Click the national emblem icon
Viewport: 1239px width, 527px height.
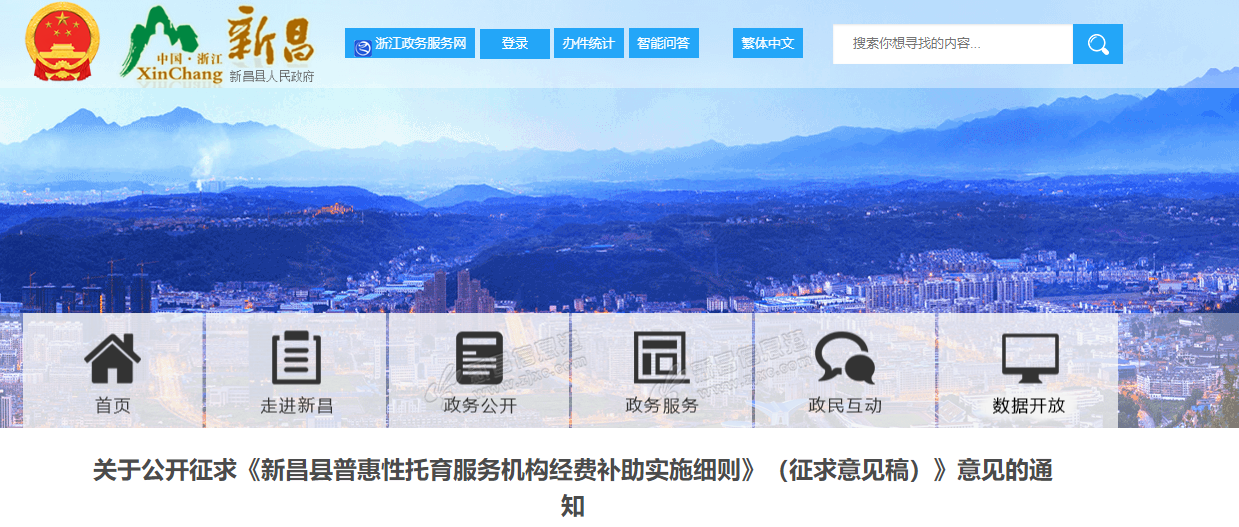pyautogui.click(x=62, y=43)
